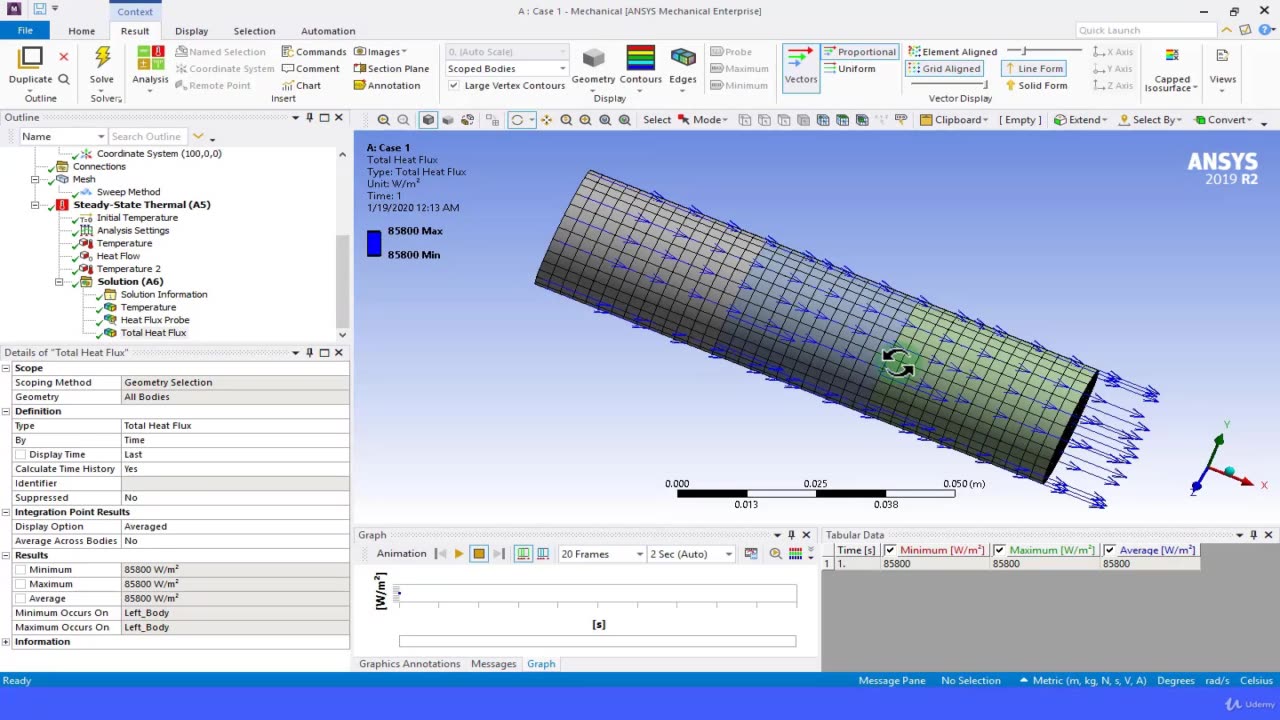Image resolution: width=1280 pixels, height=720 pixels.
Task: Toggle the Minimum result checkbox in Details
Action: point(20,570)
